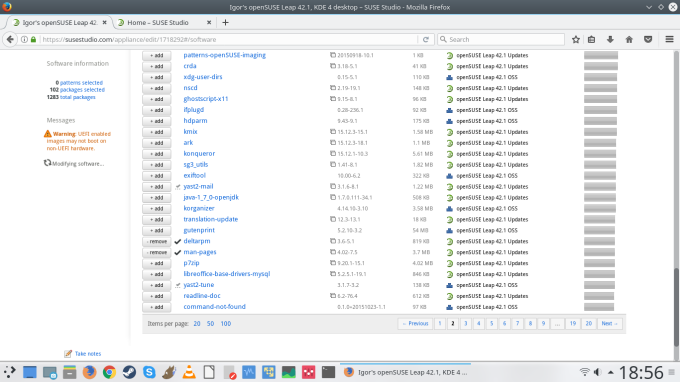Screen dimensions: 680x382
Task: Open the ghostscript-x11 package link
Action: point(206,99)
